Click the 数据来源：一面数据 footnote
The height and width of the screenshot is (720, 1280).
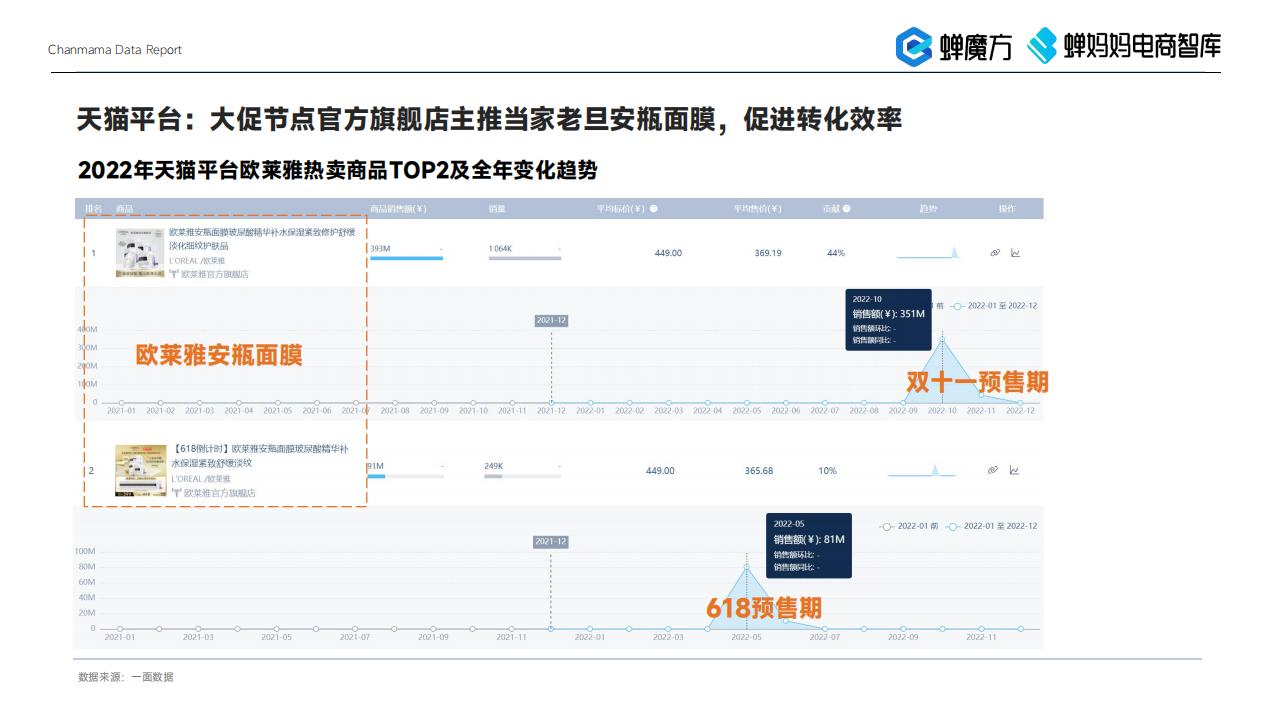(x=126, y=677)
